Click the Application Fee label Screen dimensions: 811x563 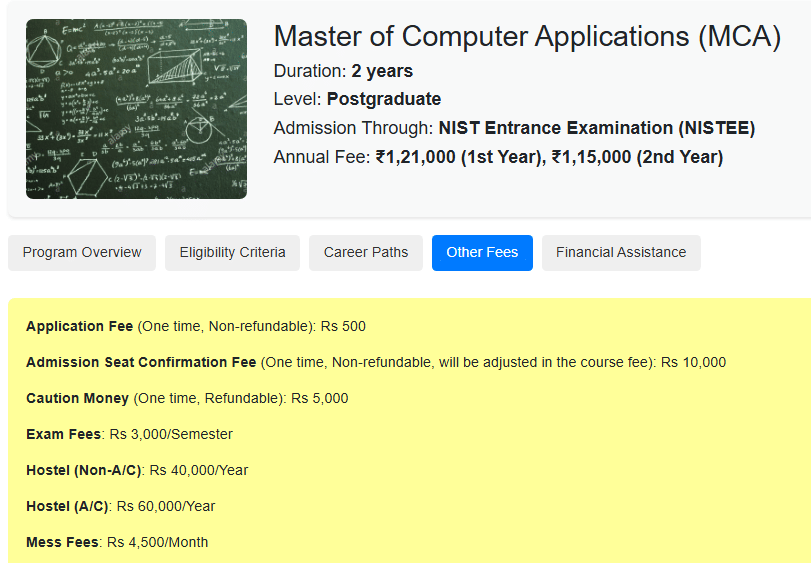point(79,326)
